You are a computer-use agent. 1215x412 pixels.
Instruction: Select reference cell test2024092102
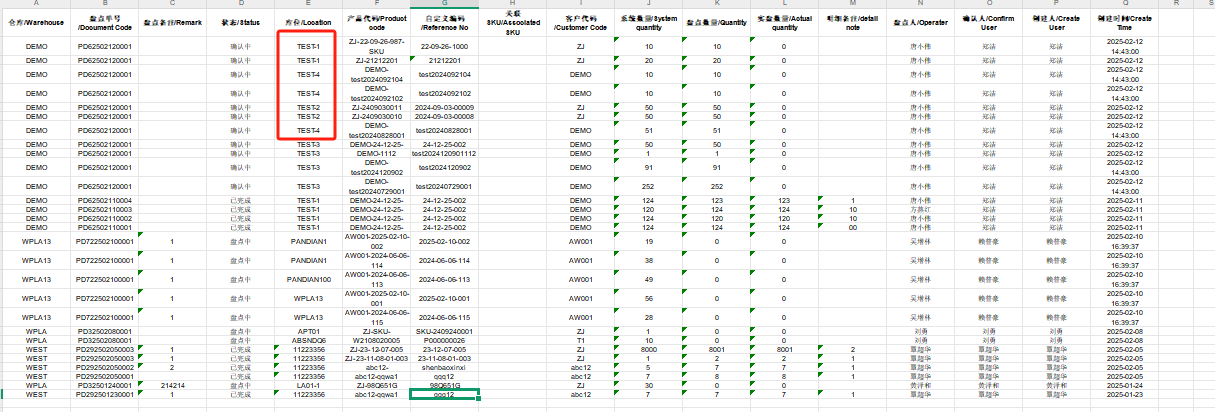pos(445,93)
